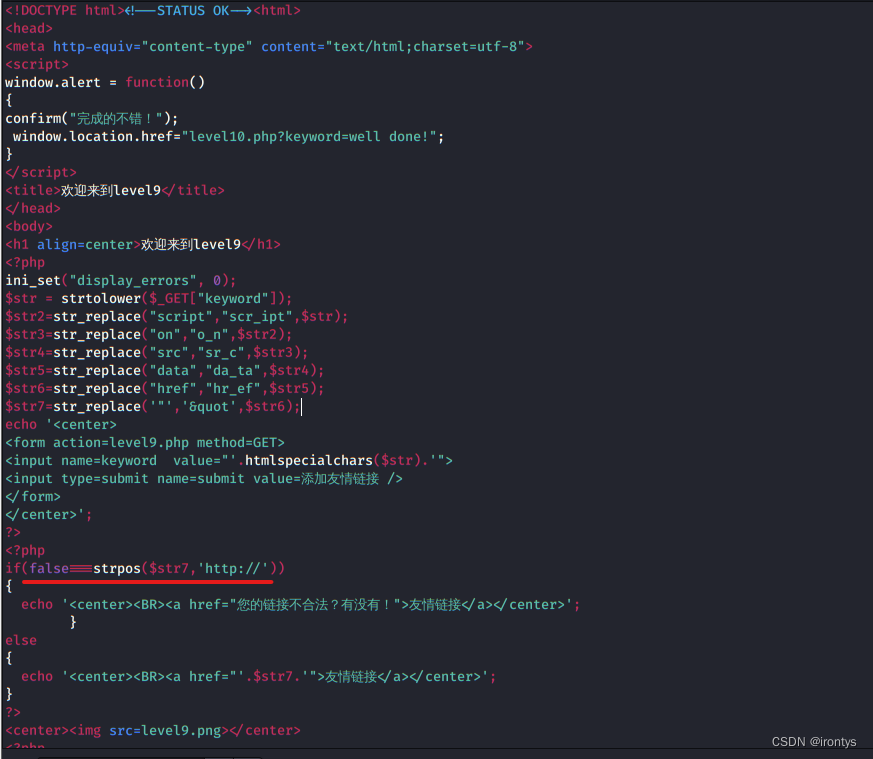Select the opening <head> tag line
Viewport: 873px width, 759px height.
coord(29,28)
